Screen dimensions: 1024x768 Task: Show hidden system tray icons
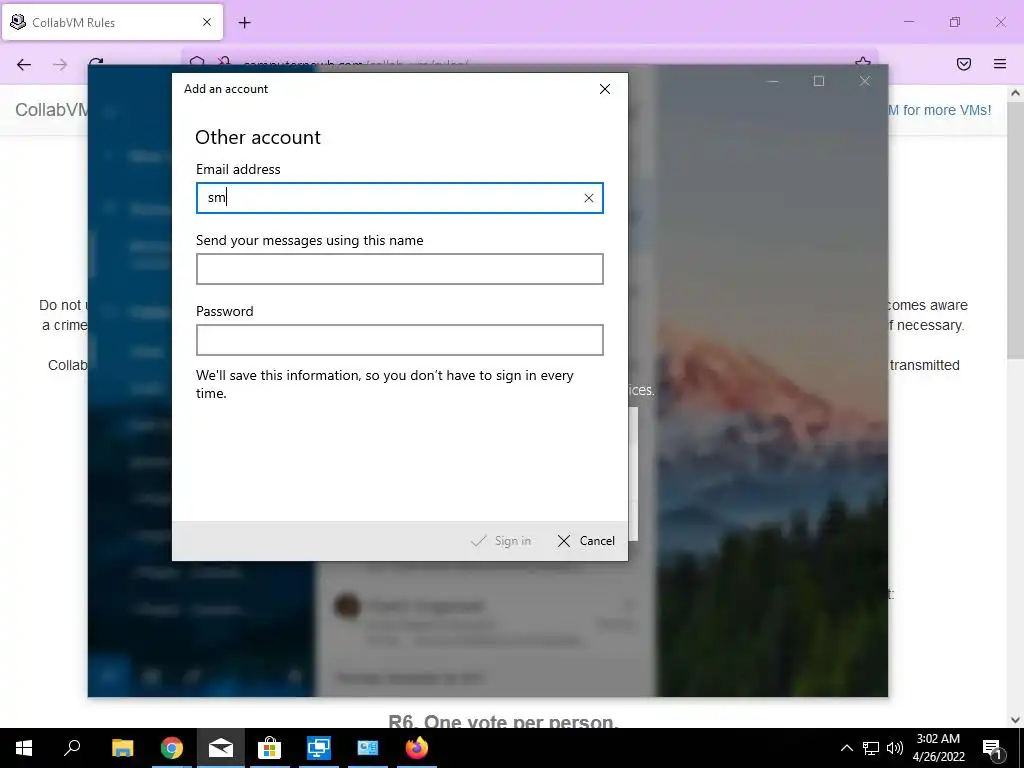pos(846,748)
